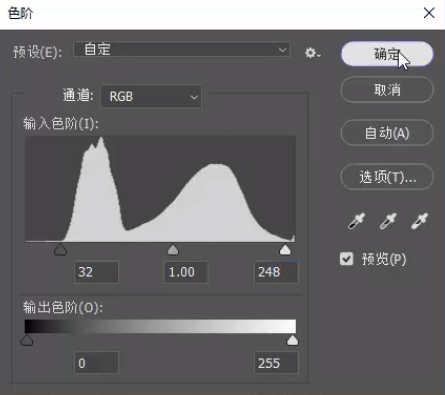The width and height of the screenshot is (445, 395).
Task: Open the 通道 RGB dropdown
Action: point(151,97)
